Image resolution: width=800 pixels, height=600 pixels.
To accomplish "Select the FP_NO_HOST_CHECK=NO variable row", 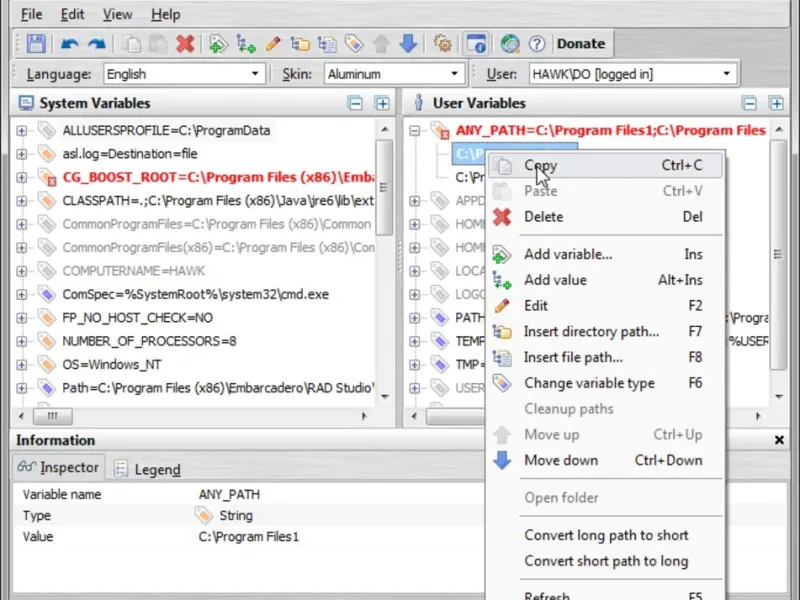I will (x=137, y=318).
